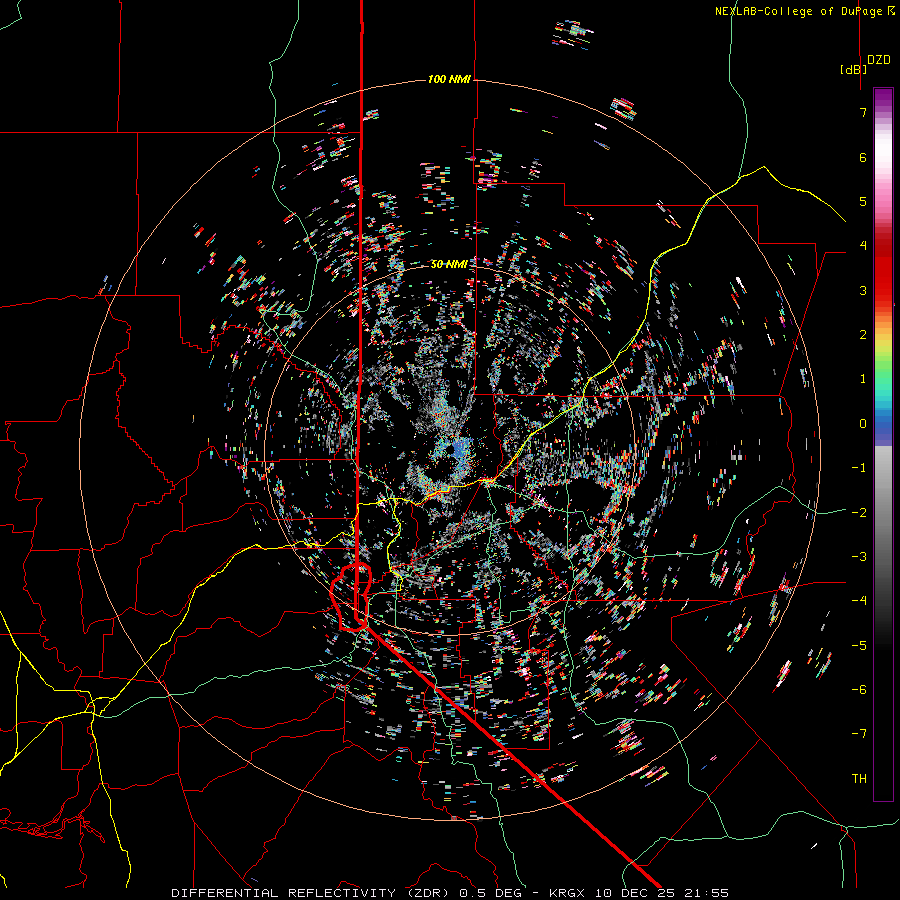Select the 21:55 timestamp in the footer
Viewport: 900px width, 900px height.
707,893
